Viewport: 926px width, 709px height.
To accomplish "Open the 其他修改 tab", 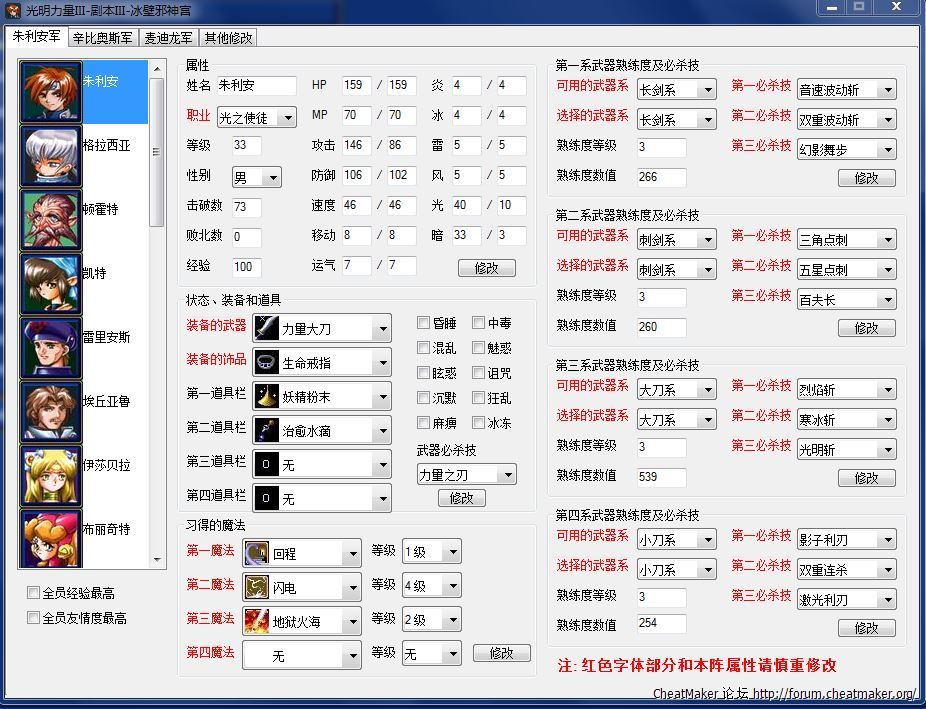I will [228, 38].
